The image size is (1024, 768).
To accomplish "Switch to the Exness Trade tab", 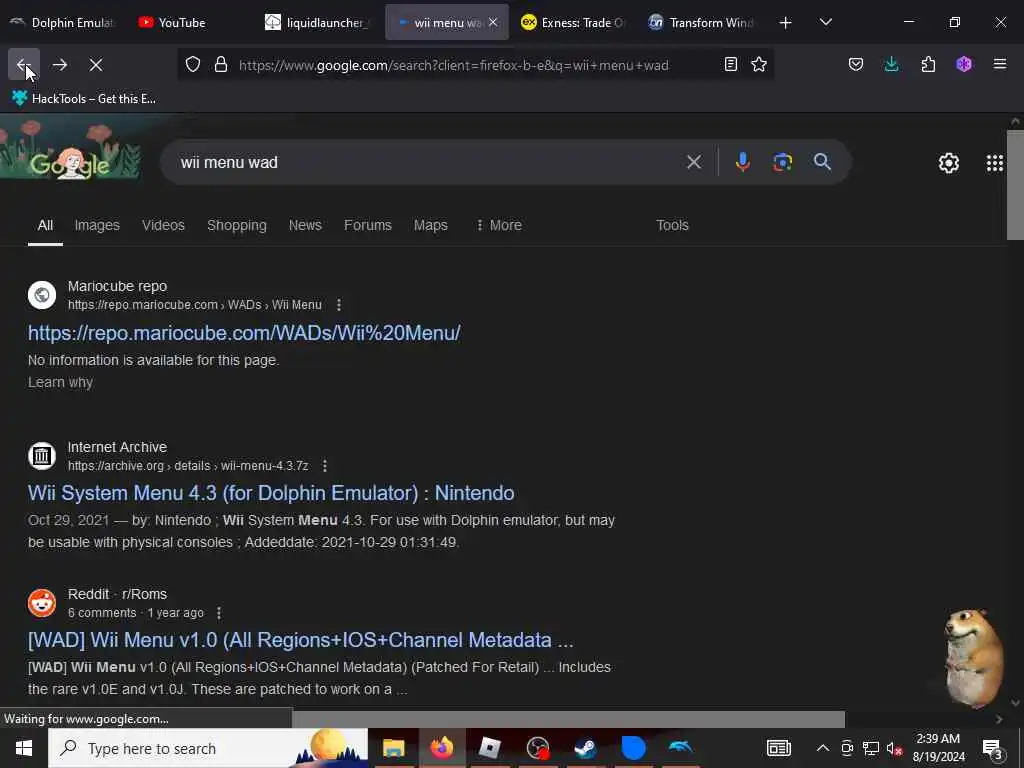I will point(573,23).
